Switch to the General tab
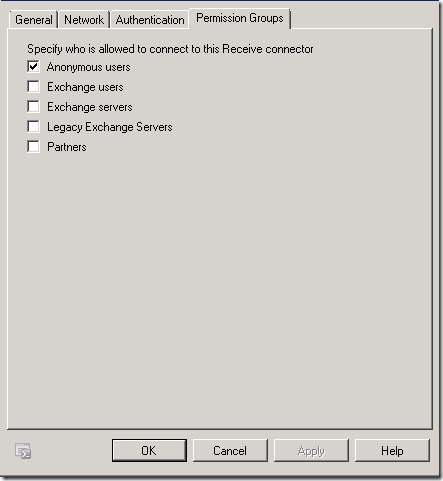443x481 pixels. point(34,20)
